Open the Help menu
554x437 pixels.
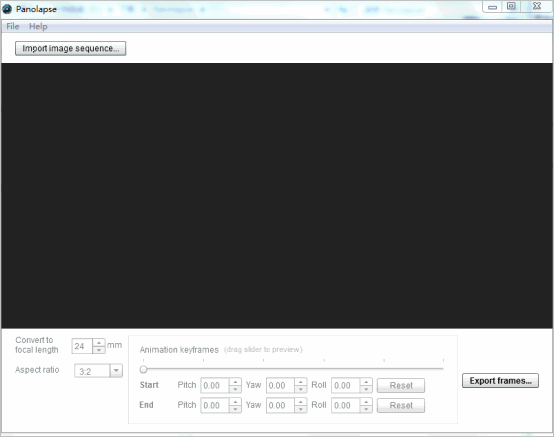point(38,26)
